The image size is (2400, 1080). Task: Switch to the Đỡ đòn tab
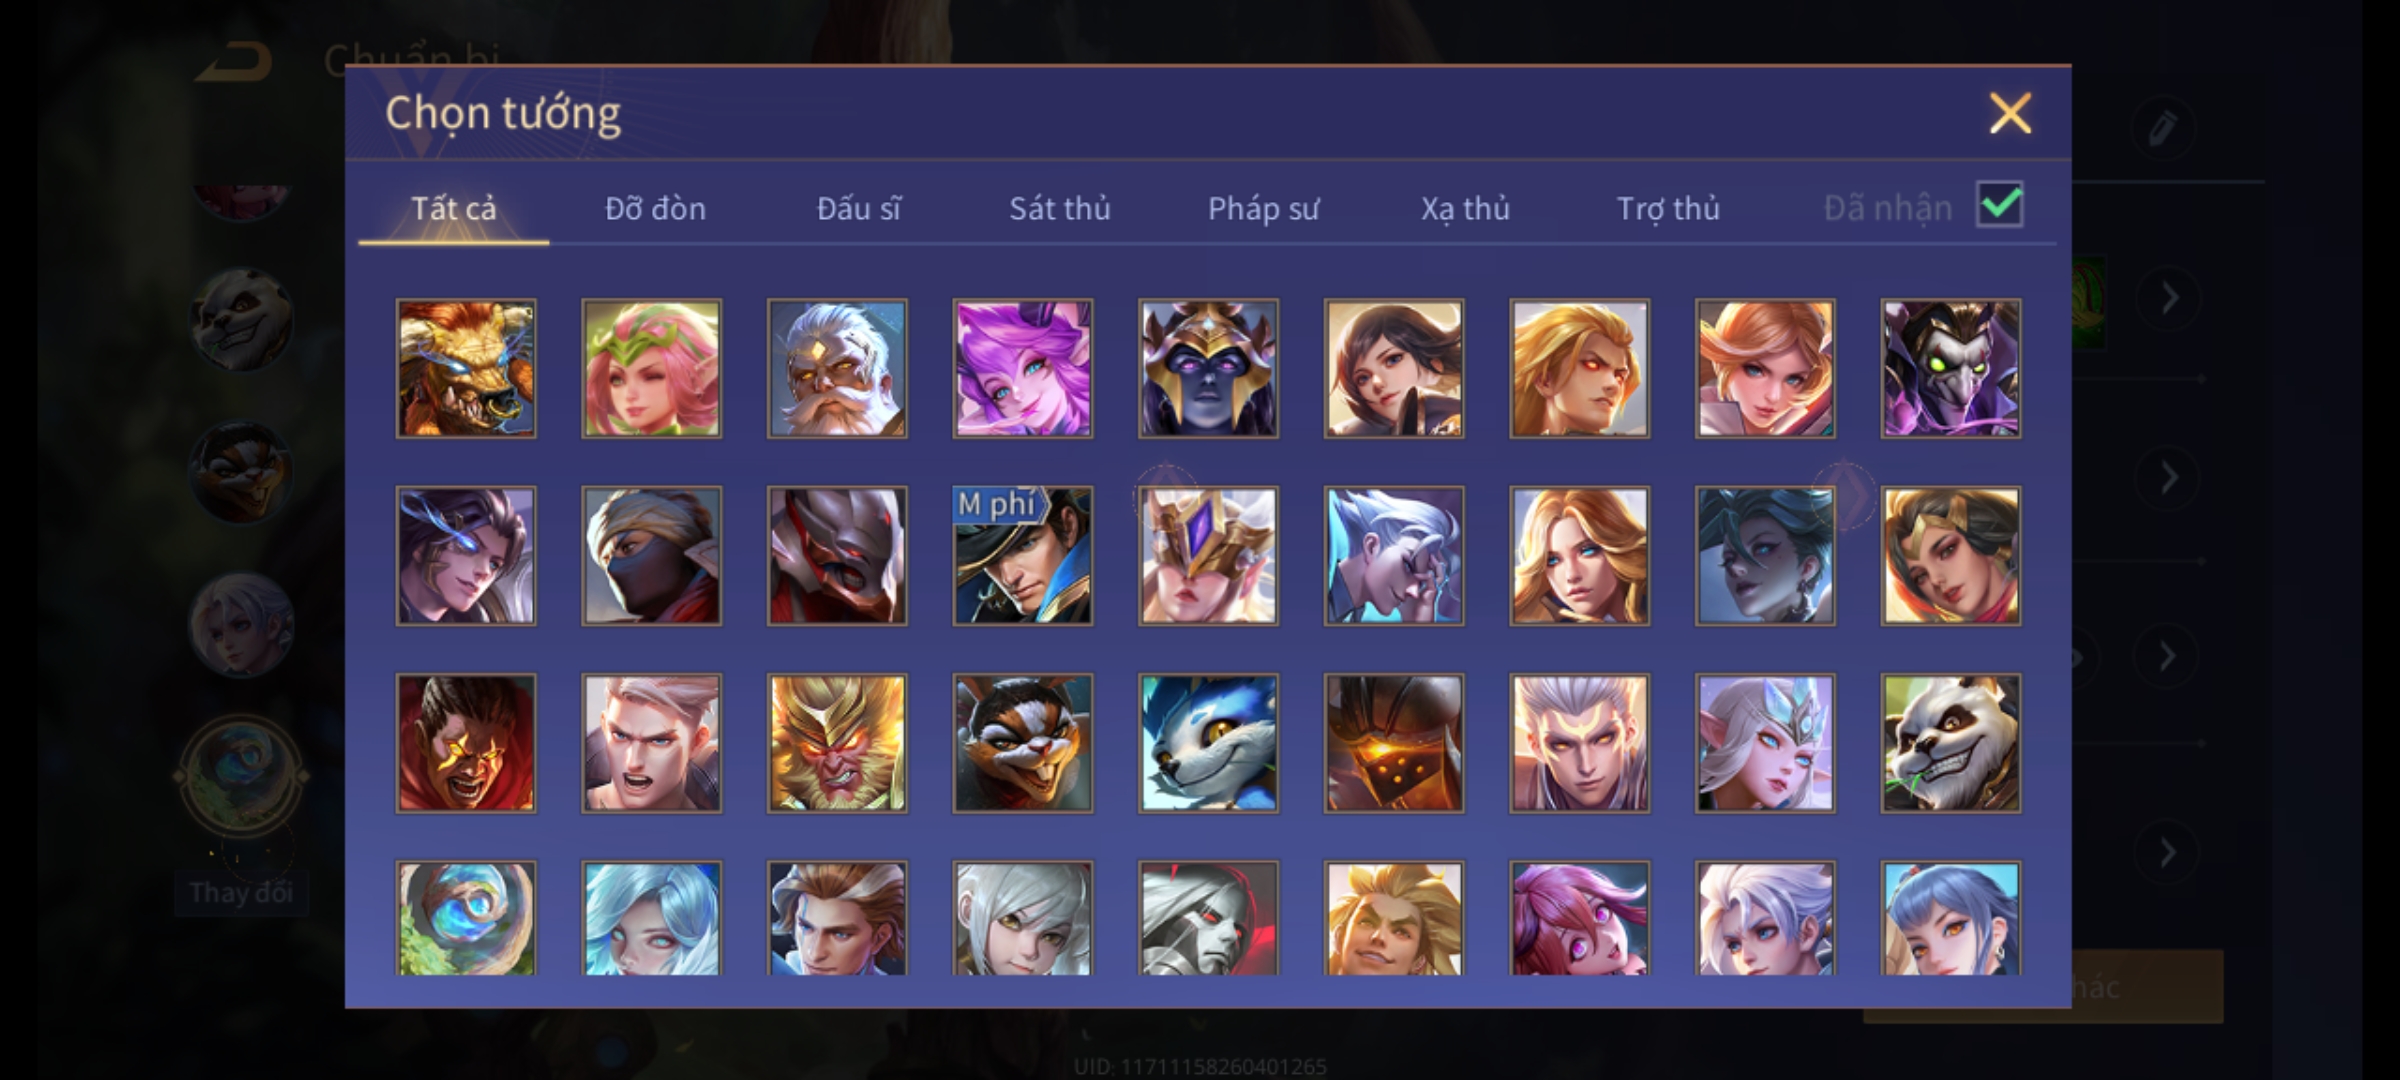point(655,208)
